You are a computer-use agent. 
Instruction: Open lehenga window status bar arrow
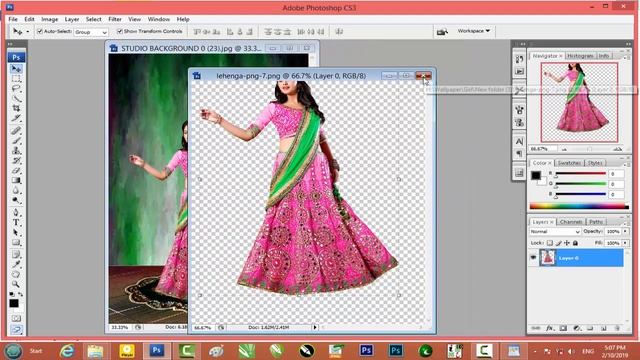pos(315,327)
